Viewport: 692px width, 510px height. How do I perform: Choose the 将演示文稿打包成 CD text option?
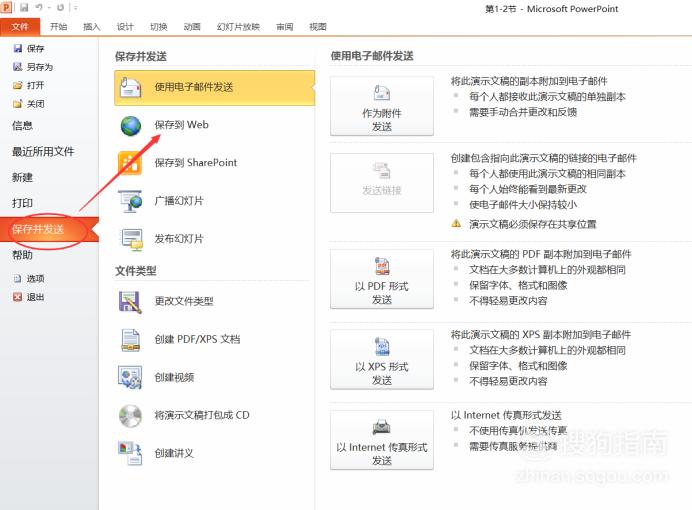202,415
